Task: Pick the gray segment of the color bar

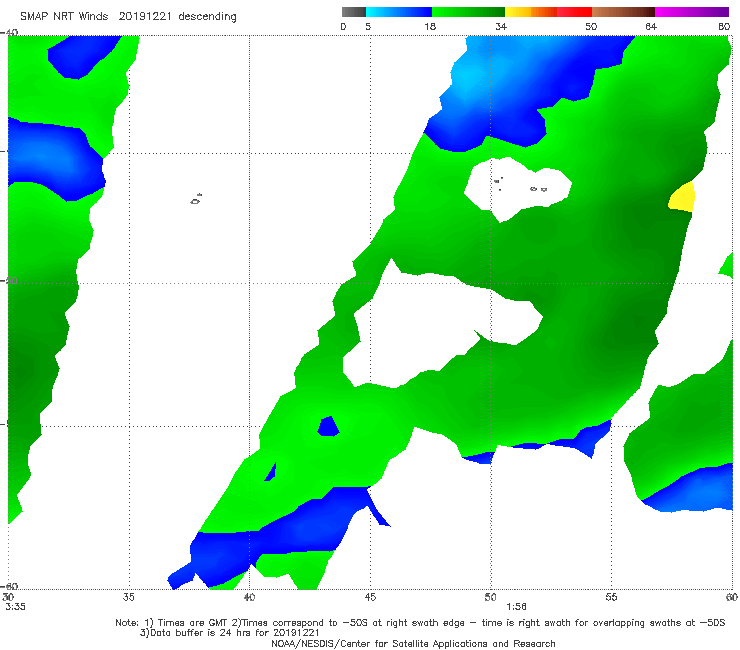Action: pyautogui.click(x=353, y=12)
